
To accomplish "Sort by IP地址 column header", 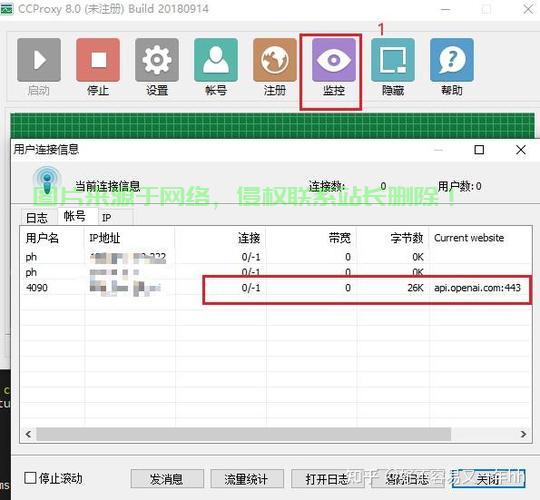I will click(x=130, y=238).
